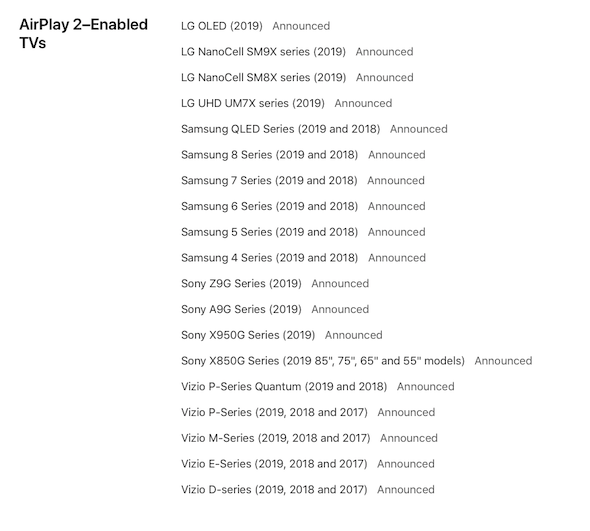
Task: Select the Samsung 6 Series entry
Action: point(269,206)
